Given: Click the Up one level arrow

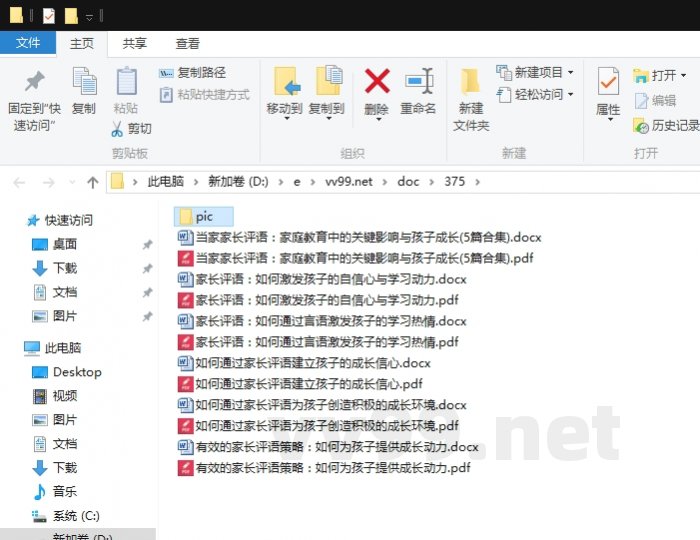Looking at the screenshot, I should (x=92, y=182).
